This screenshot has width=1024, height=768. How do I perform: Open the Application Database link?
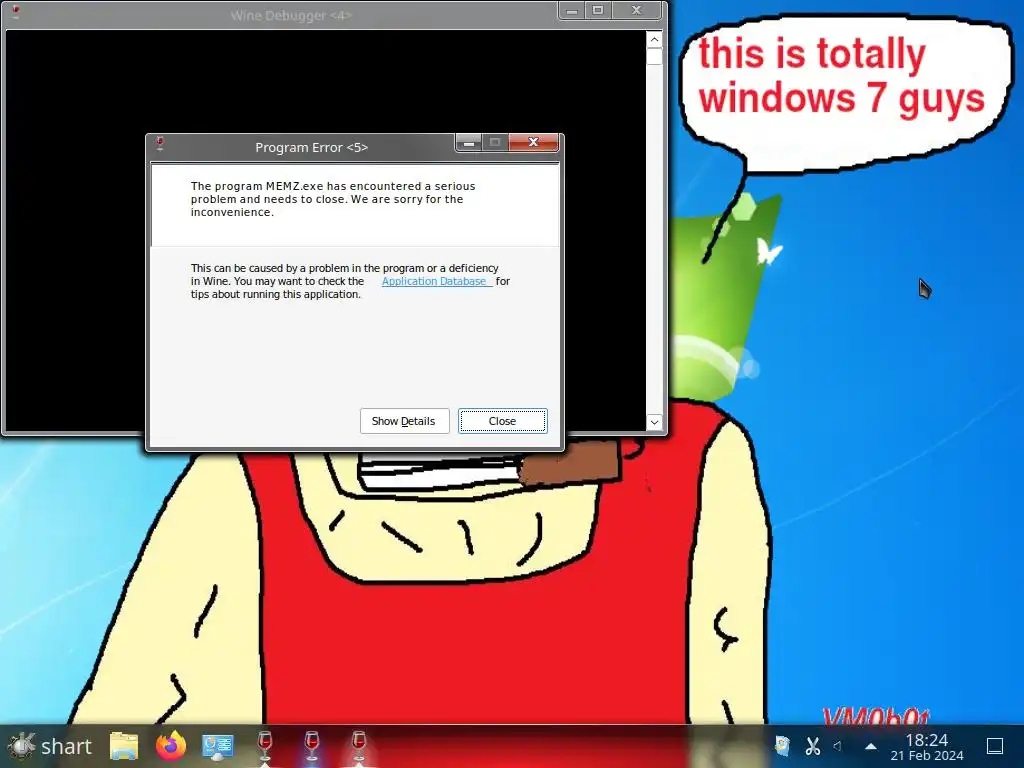(437, 281)
